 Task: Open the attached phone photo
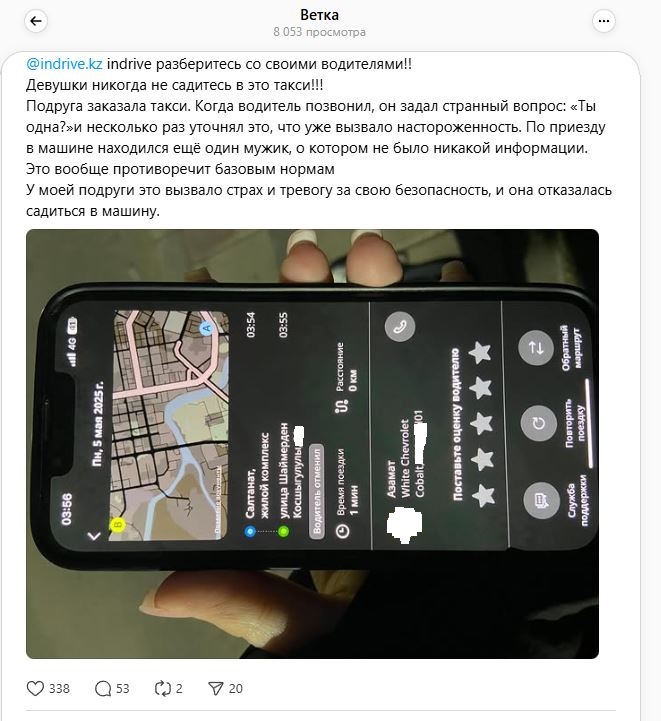pyautogui.click(x=312, y=444)
